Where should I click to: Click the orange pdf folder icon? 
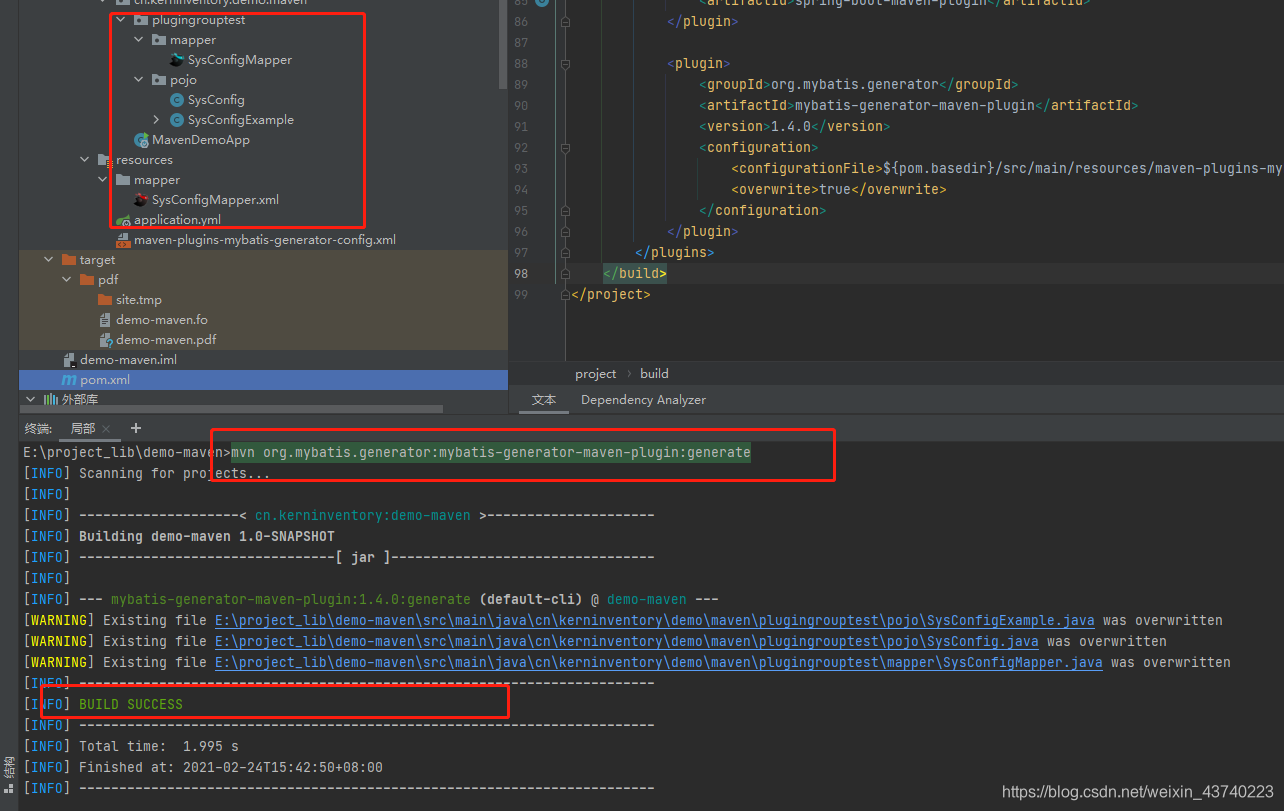coord(87,280)
